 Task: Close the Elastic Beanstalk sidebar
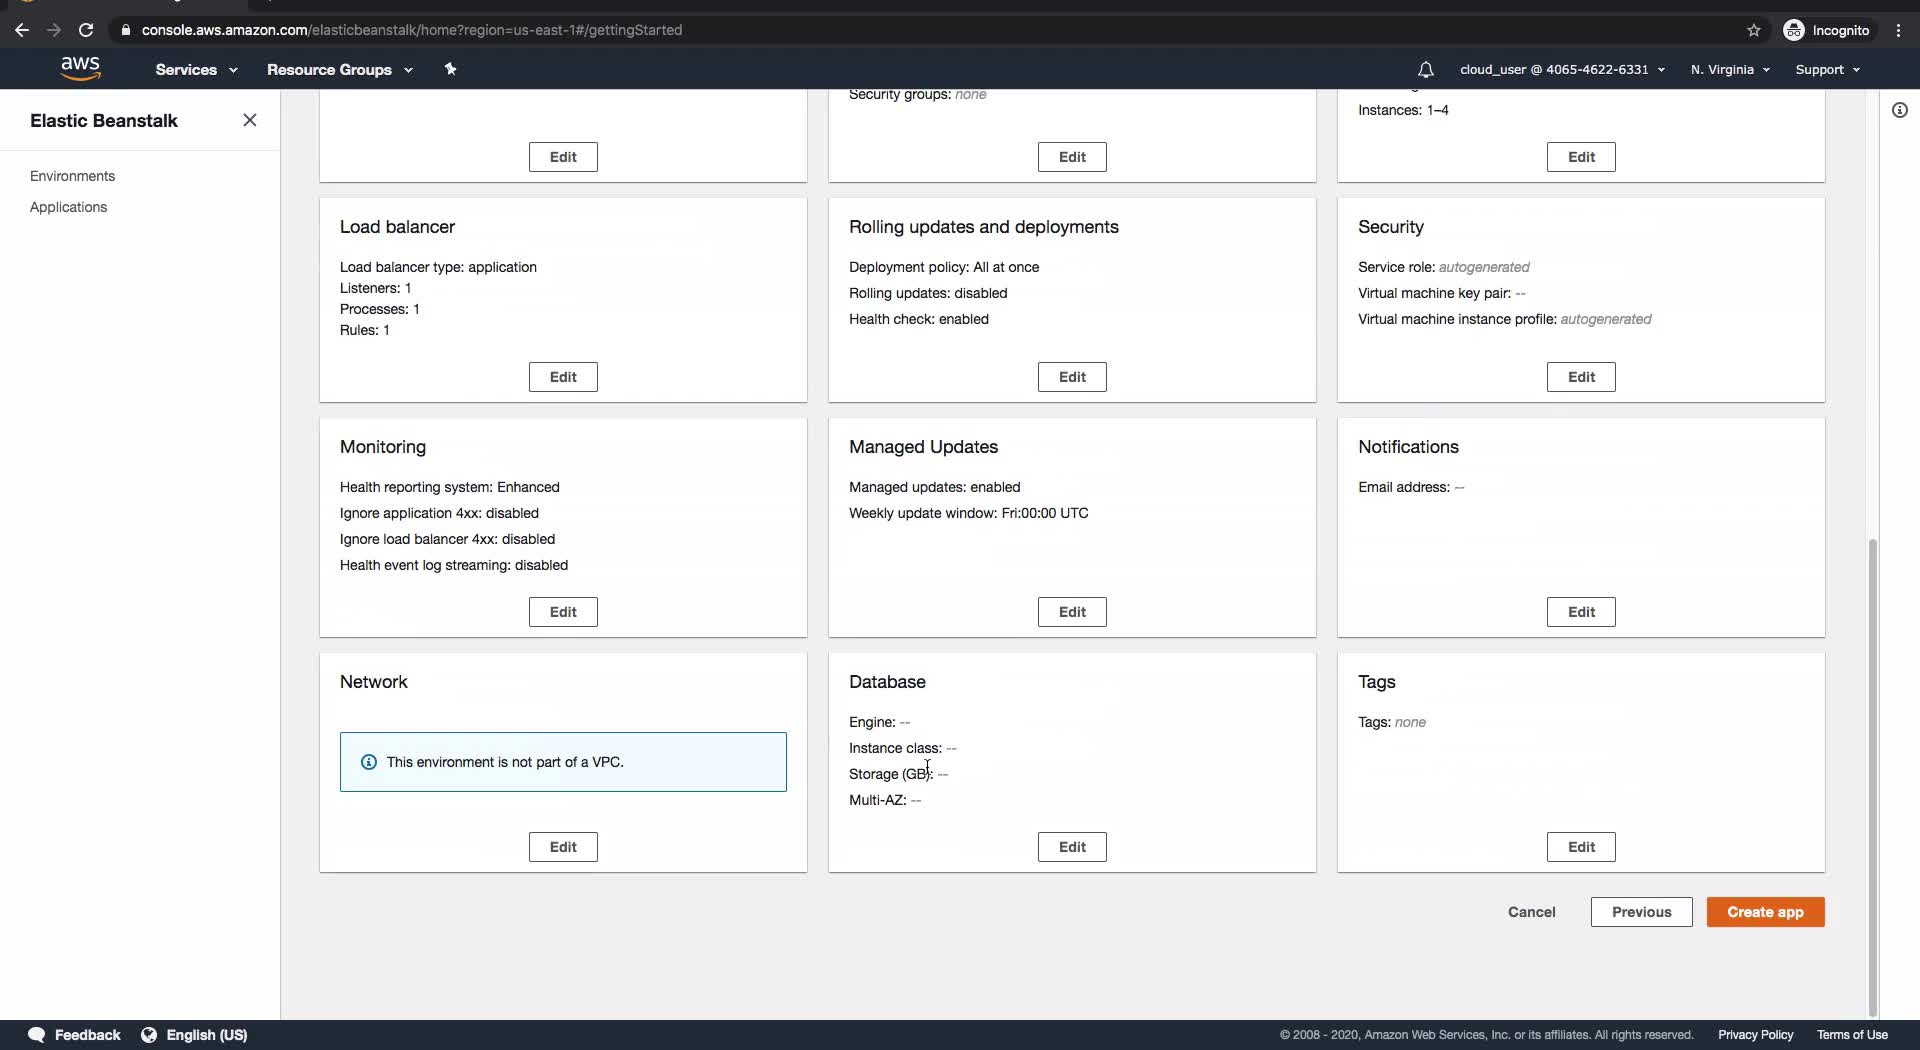tap(250, 120)
